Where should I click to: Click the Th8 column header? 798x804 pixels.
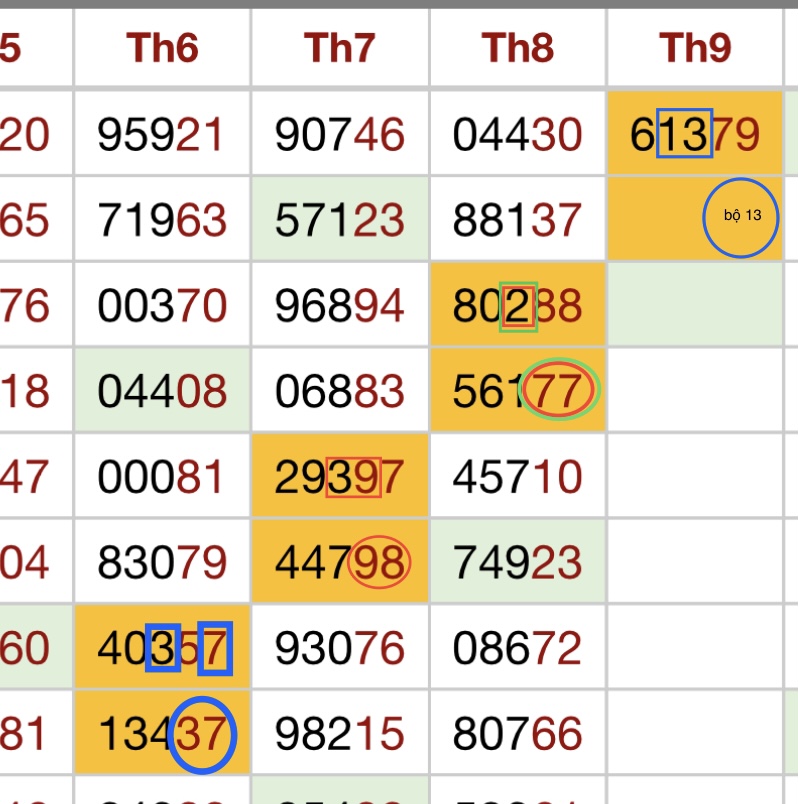(x=517, y=48)
